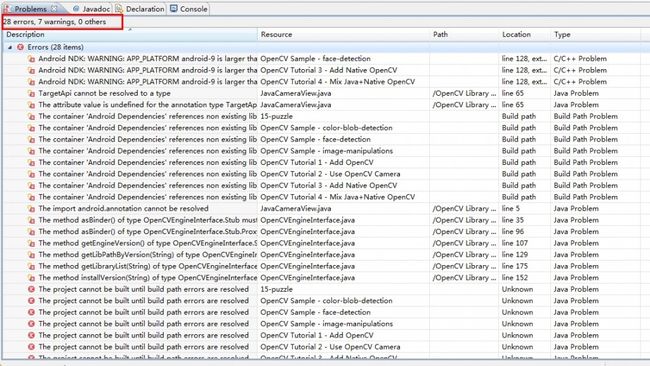Select 'JavaCameraView.java' in the line 5 row
The height and width of the screenshot is (366, 650).
click(296, 208)
